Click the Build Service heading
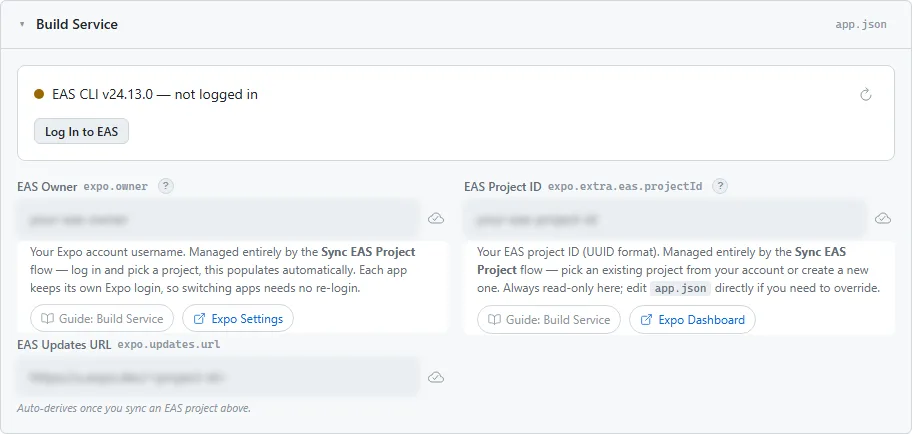912x434 pixels. pyautogui.click(x=77, y=24)
